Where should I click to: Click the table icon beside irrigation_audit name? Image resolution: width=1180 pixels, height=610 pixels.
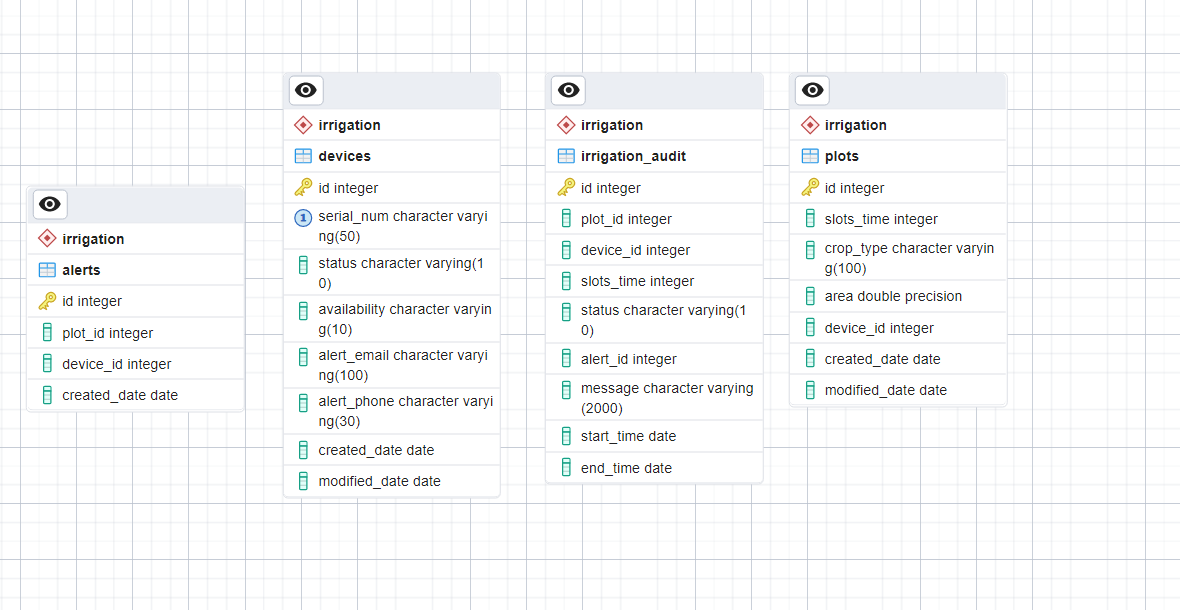coord(565,156)
